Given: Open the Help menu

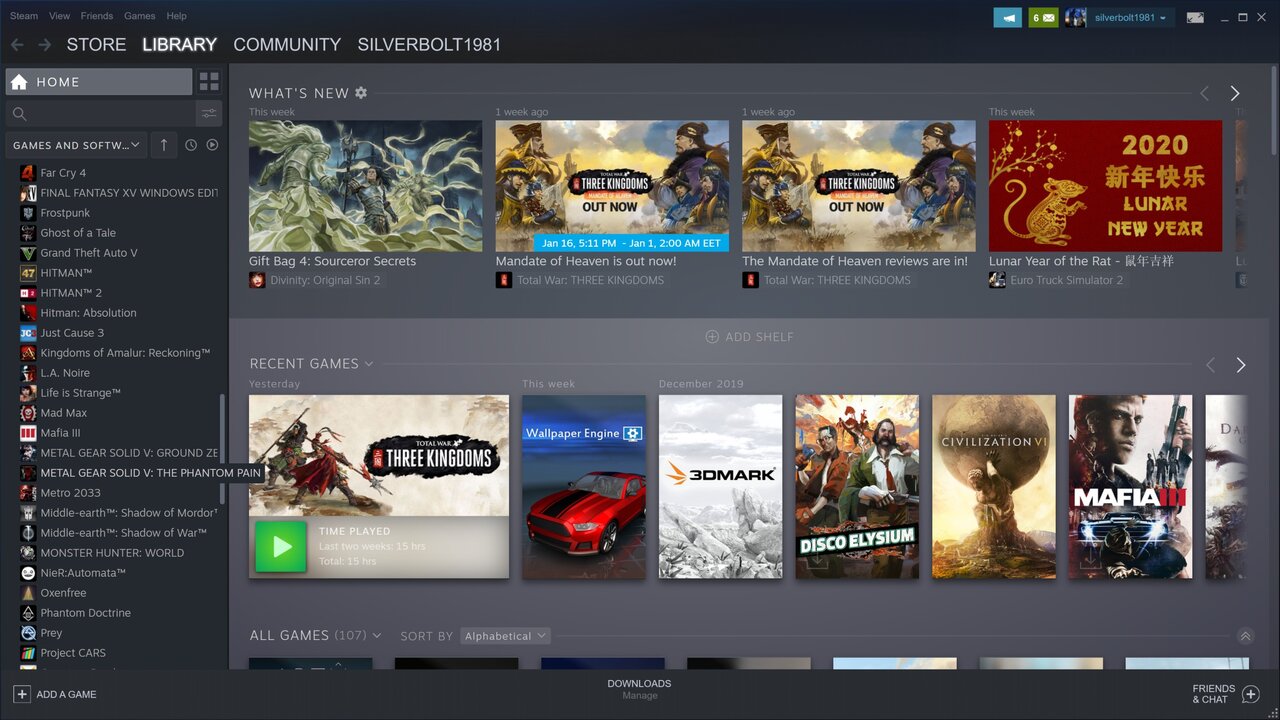Looking at the screenshot, I should (x=176, y=16).
